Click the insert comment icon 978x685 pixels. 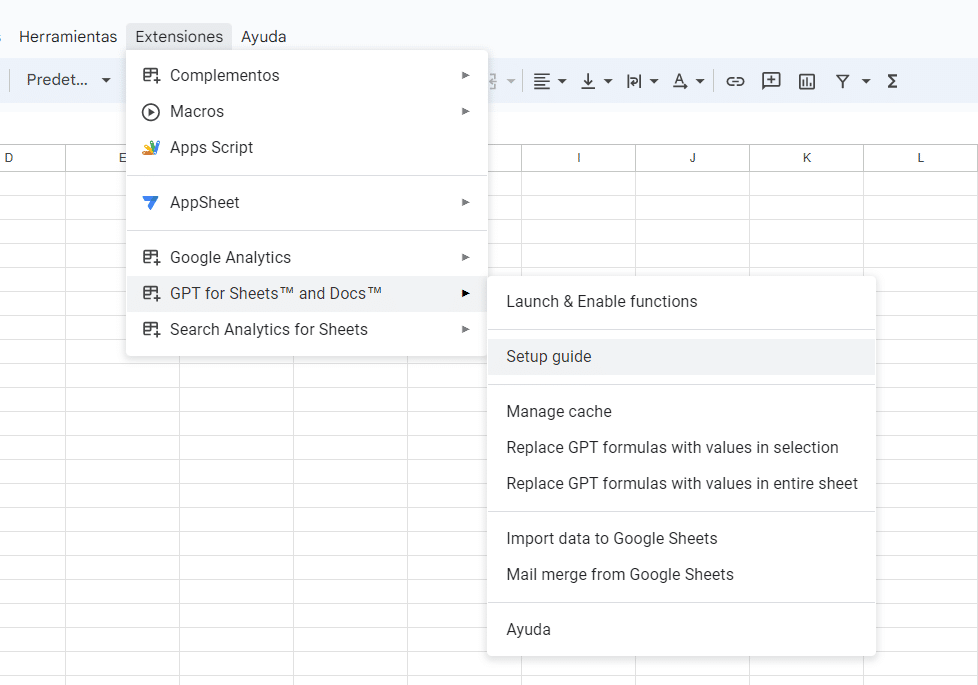[x=771, y=81]
